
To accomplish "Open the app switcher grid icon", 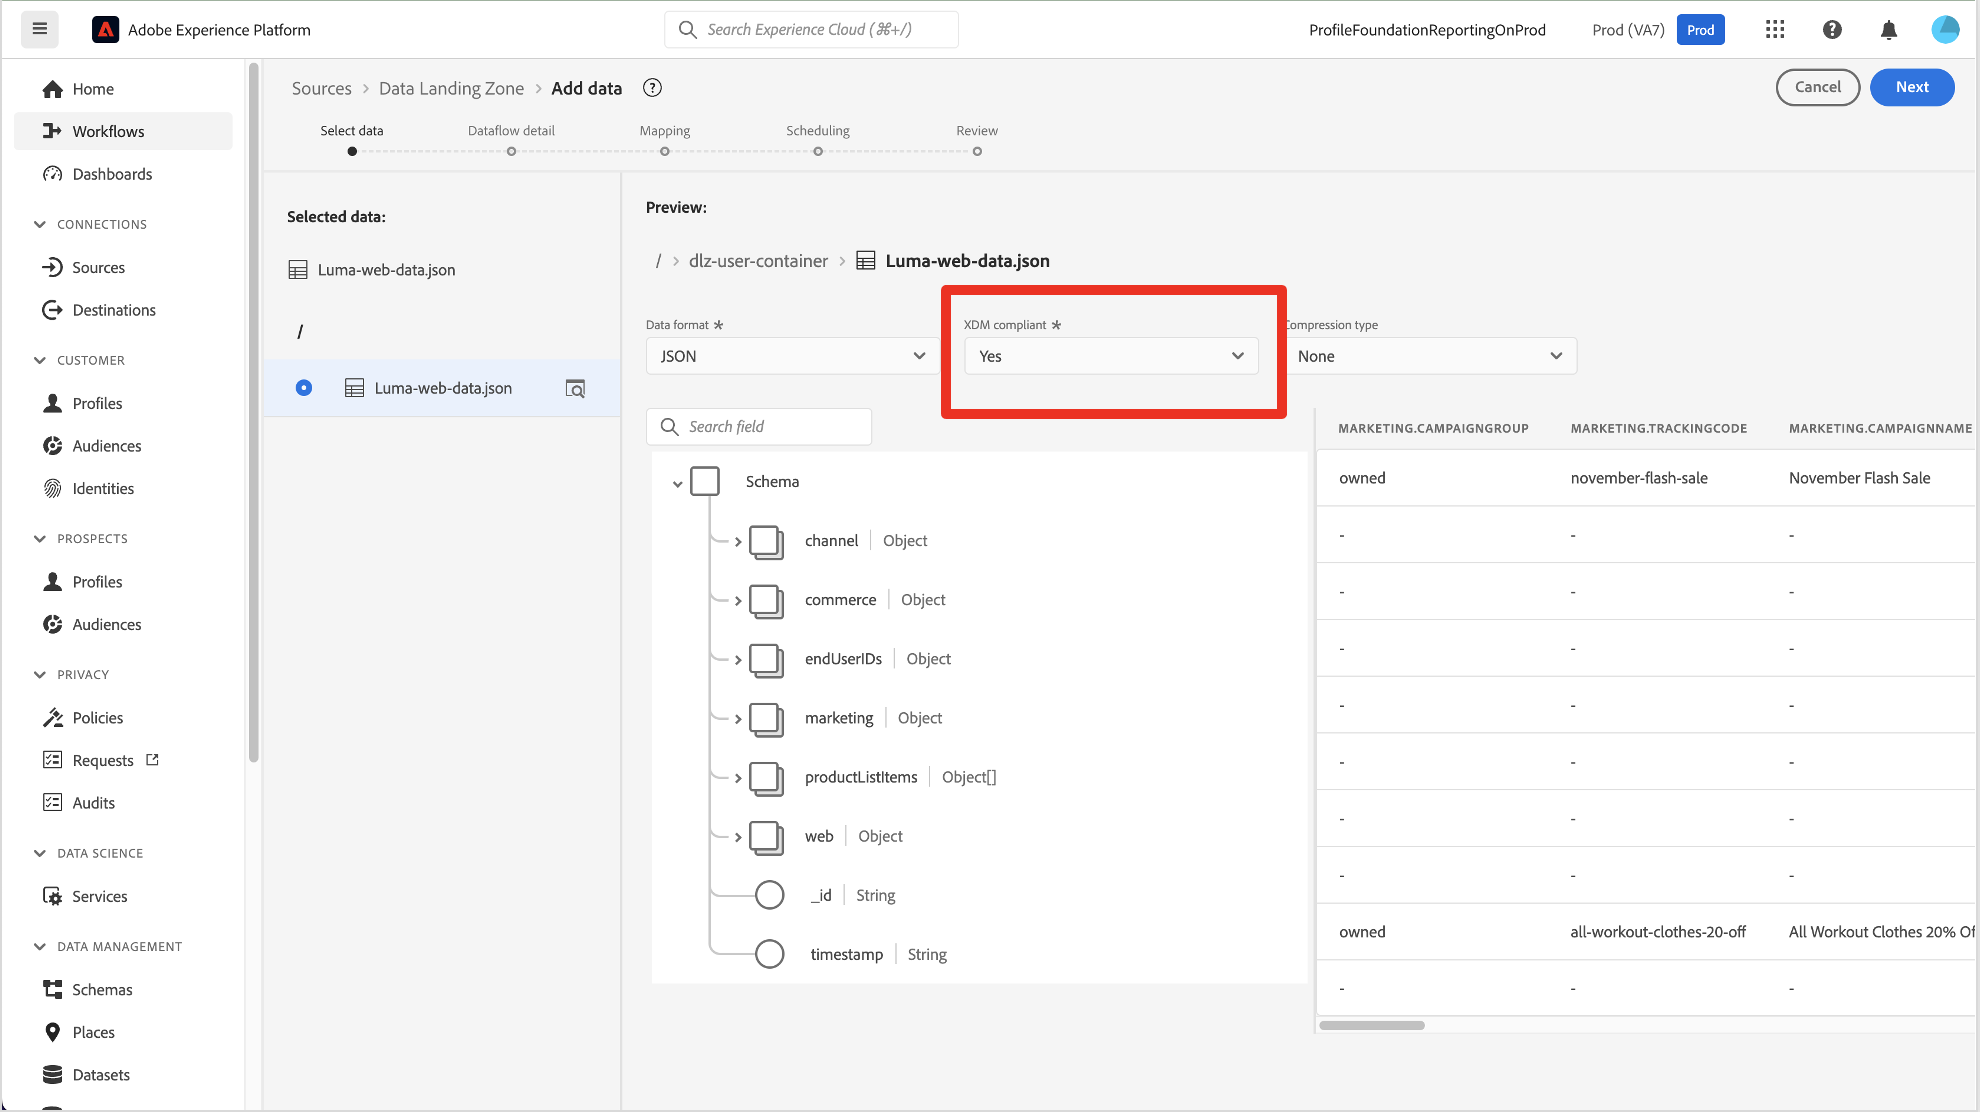I will (x=1775, y=30).
